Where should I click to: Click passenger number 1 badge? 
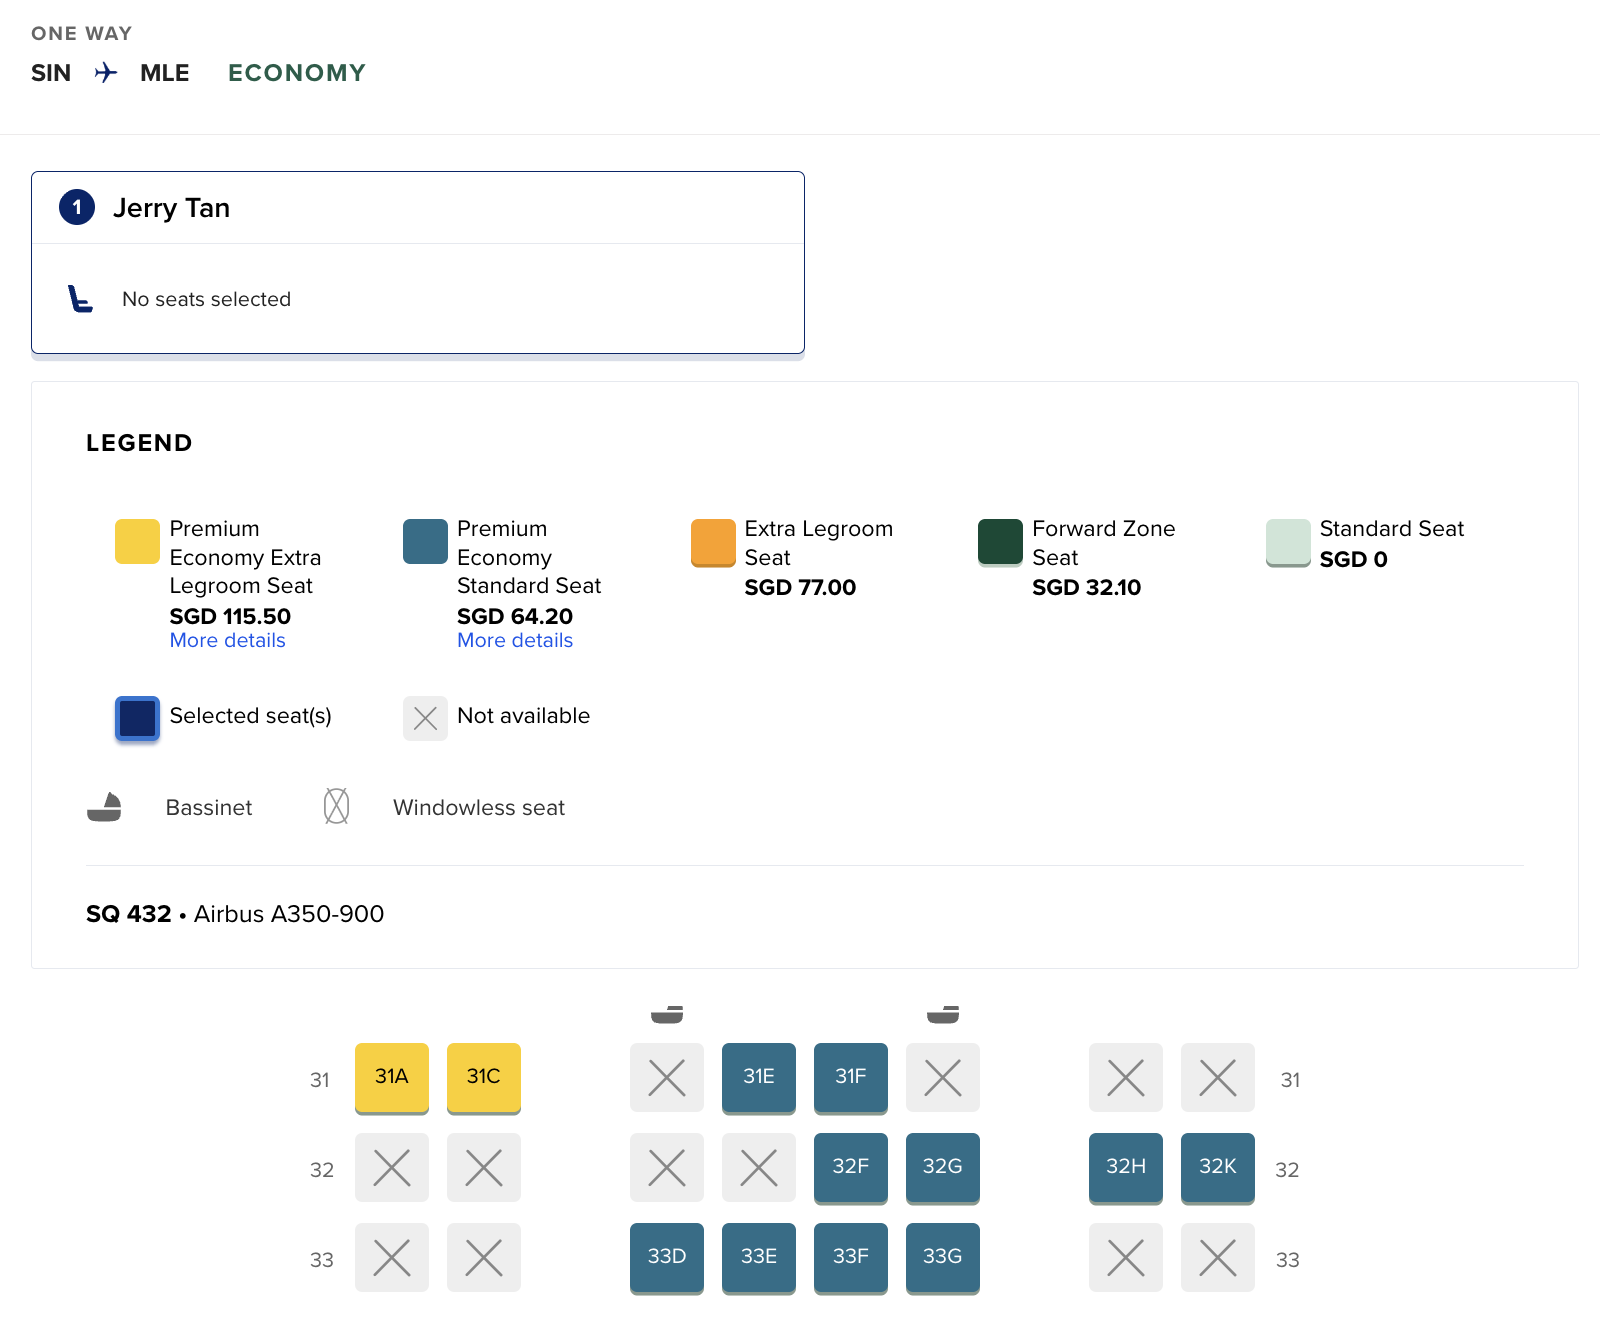(x=77, y=208)
